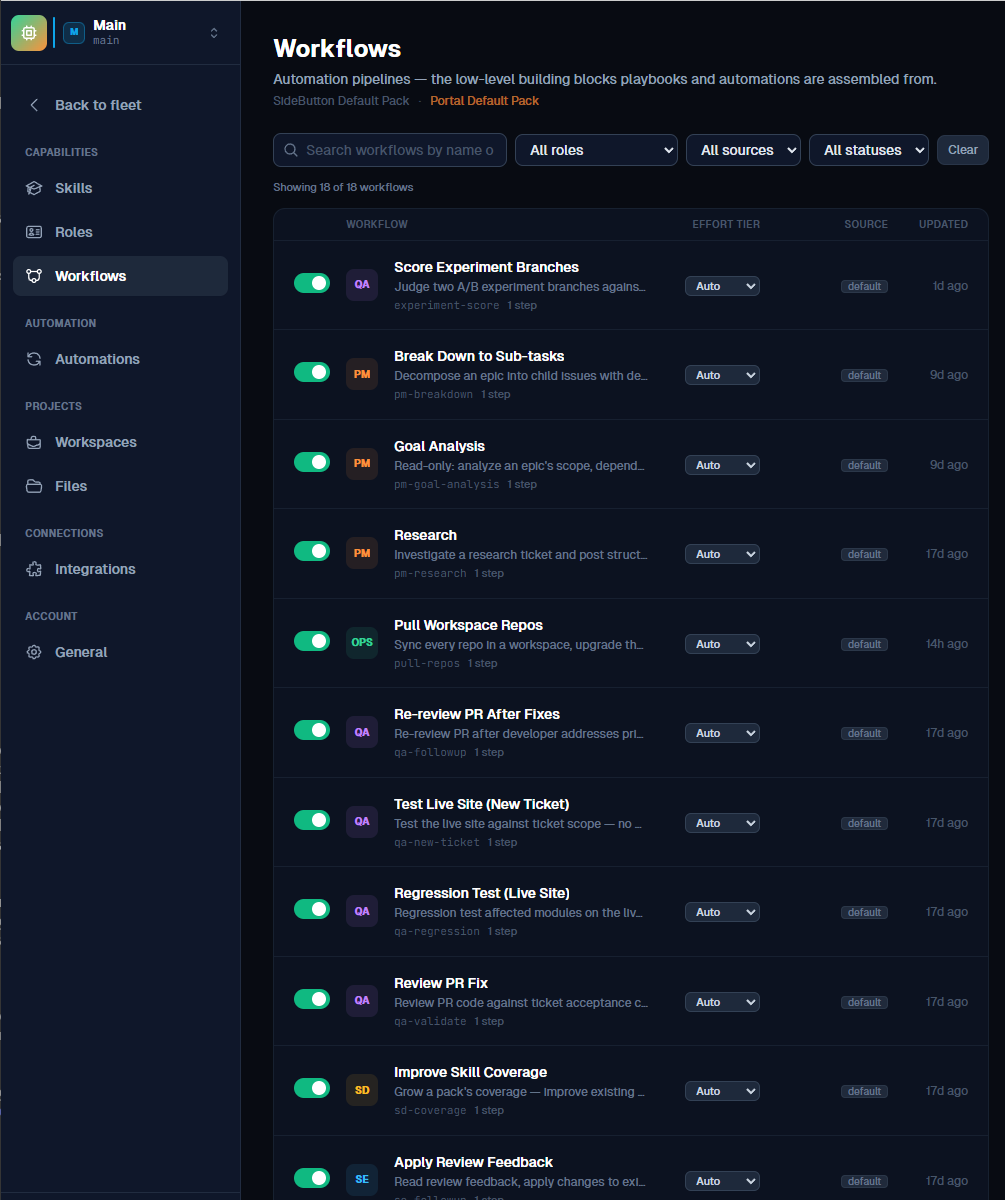The width and height of the screenshot is (1005, 1200).
Task: Click PM badge of Break Down to Sub-tasks
Action: (362, 374)
